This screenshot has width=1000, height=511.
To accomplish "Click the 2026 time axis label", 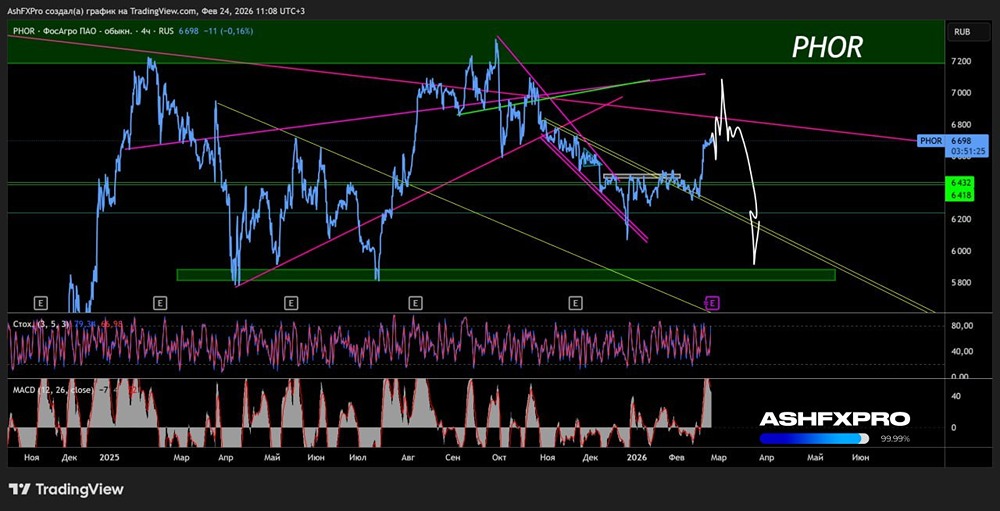I will pos(636,457).
